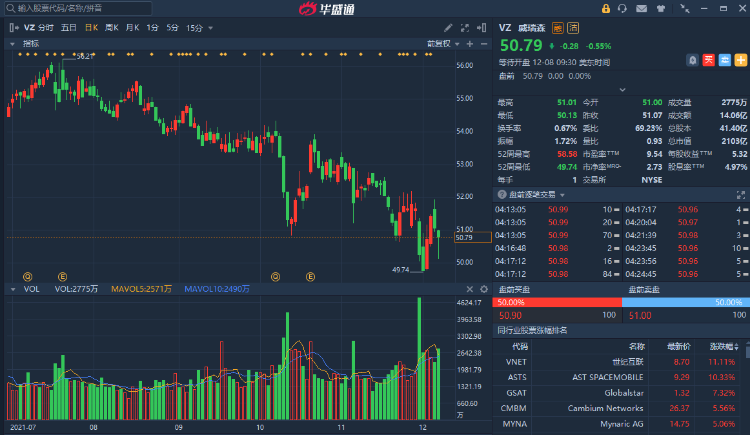Set a price alert bell icon

692,60
